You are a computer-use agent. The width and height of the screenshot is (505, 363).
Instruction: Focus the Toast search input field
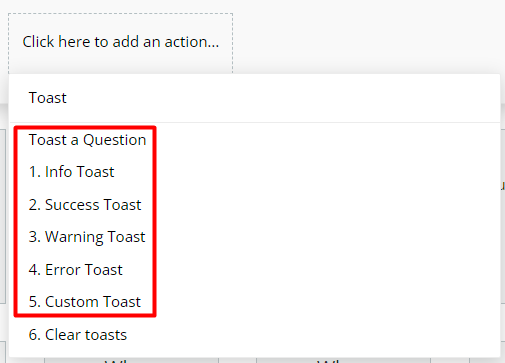[x=254, y=98]
